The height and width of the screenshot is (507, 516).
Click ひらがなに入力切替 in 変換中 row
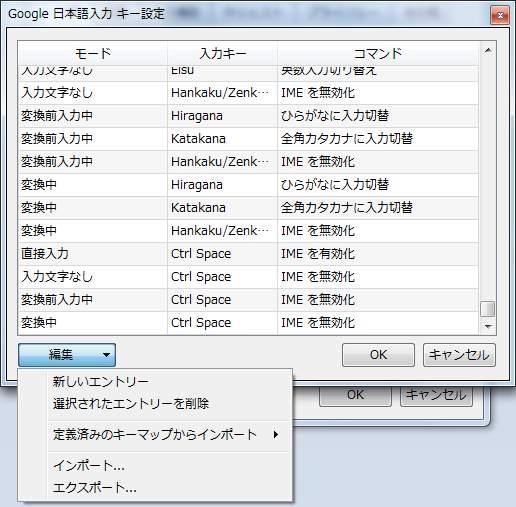point(378,185)
